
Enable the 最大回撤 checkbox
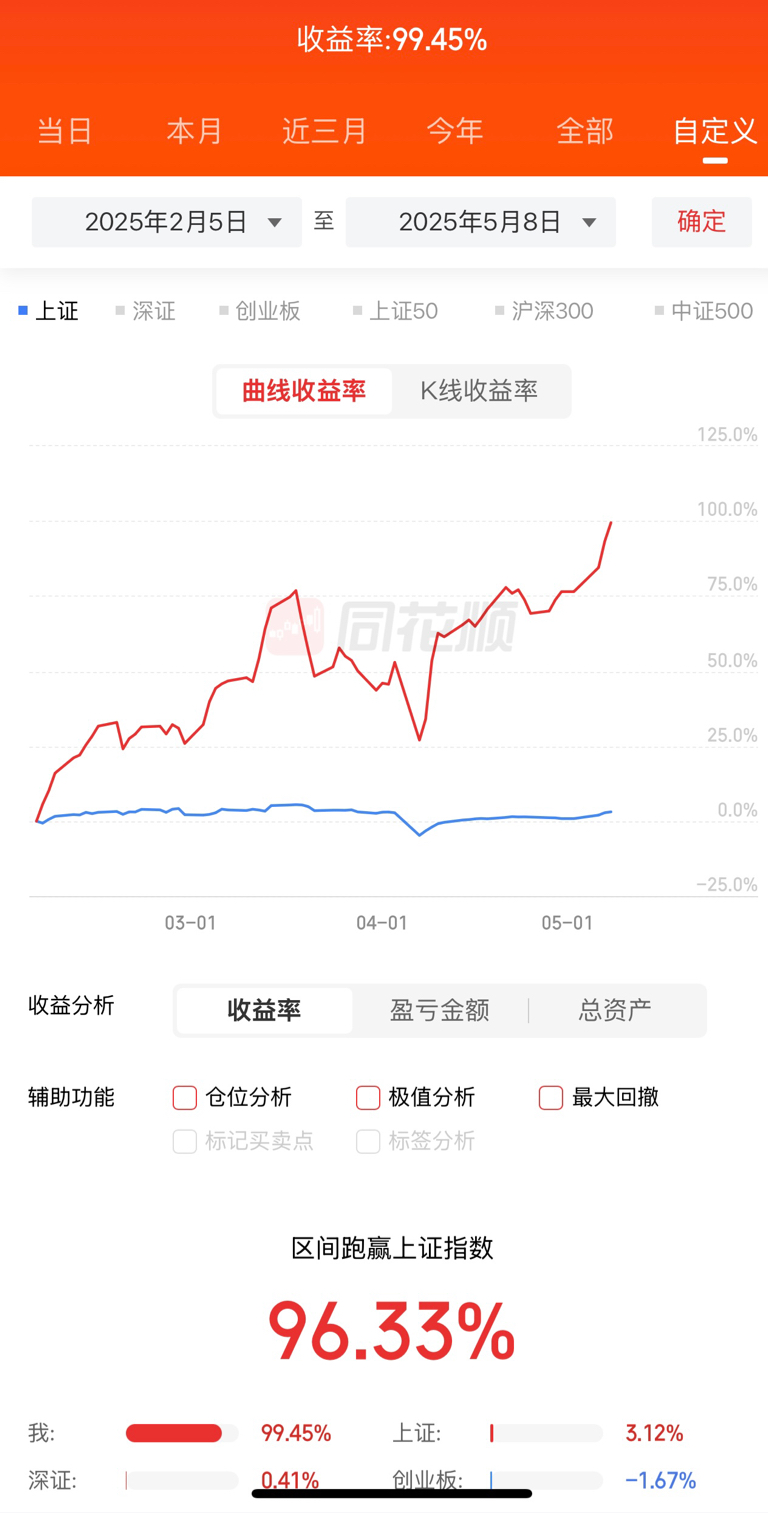(x=551, y=1098)
